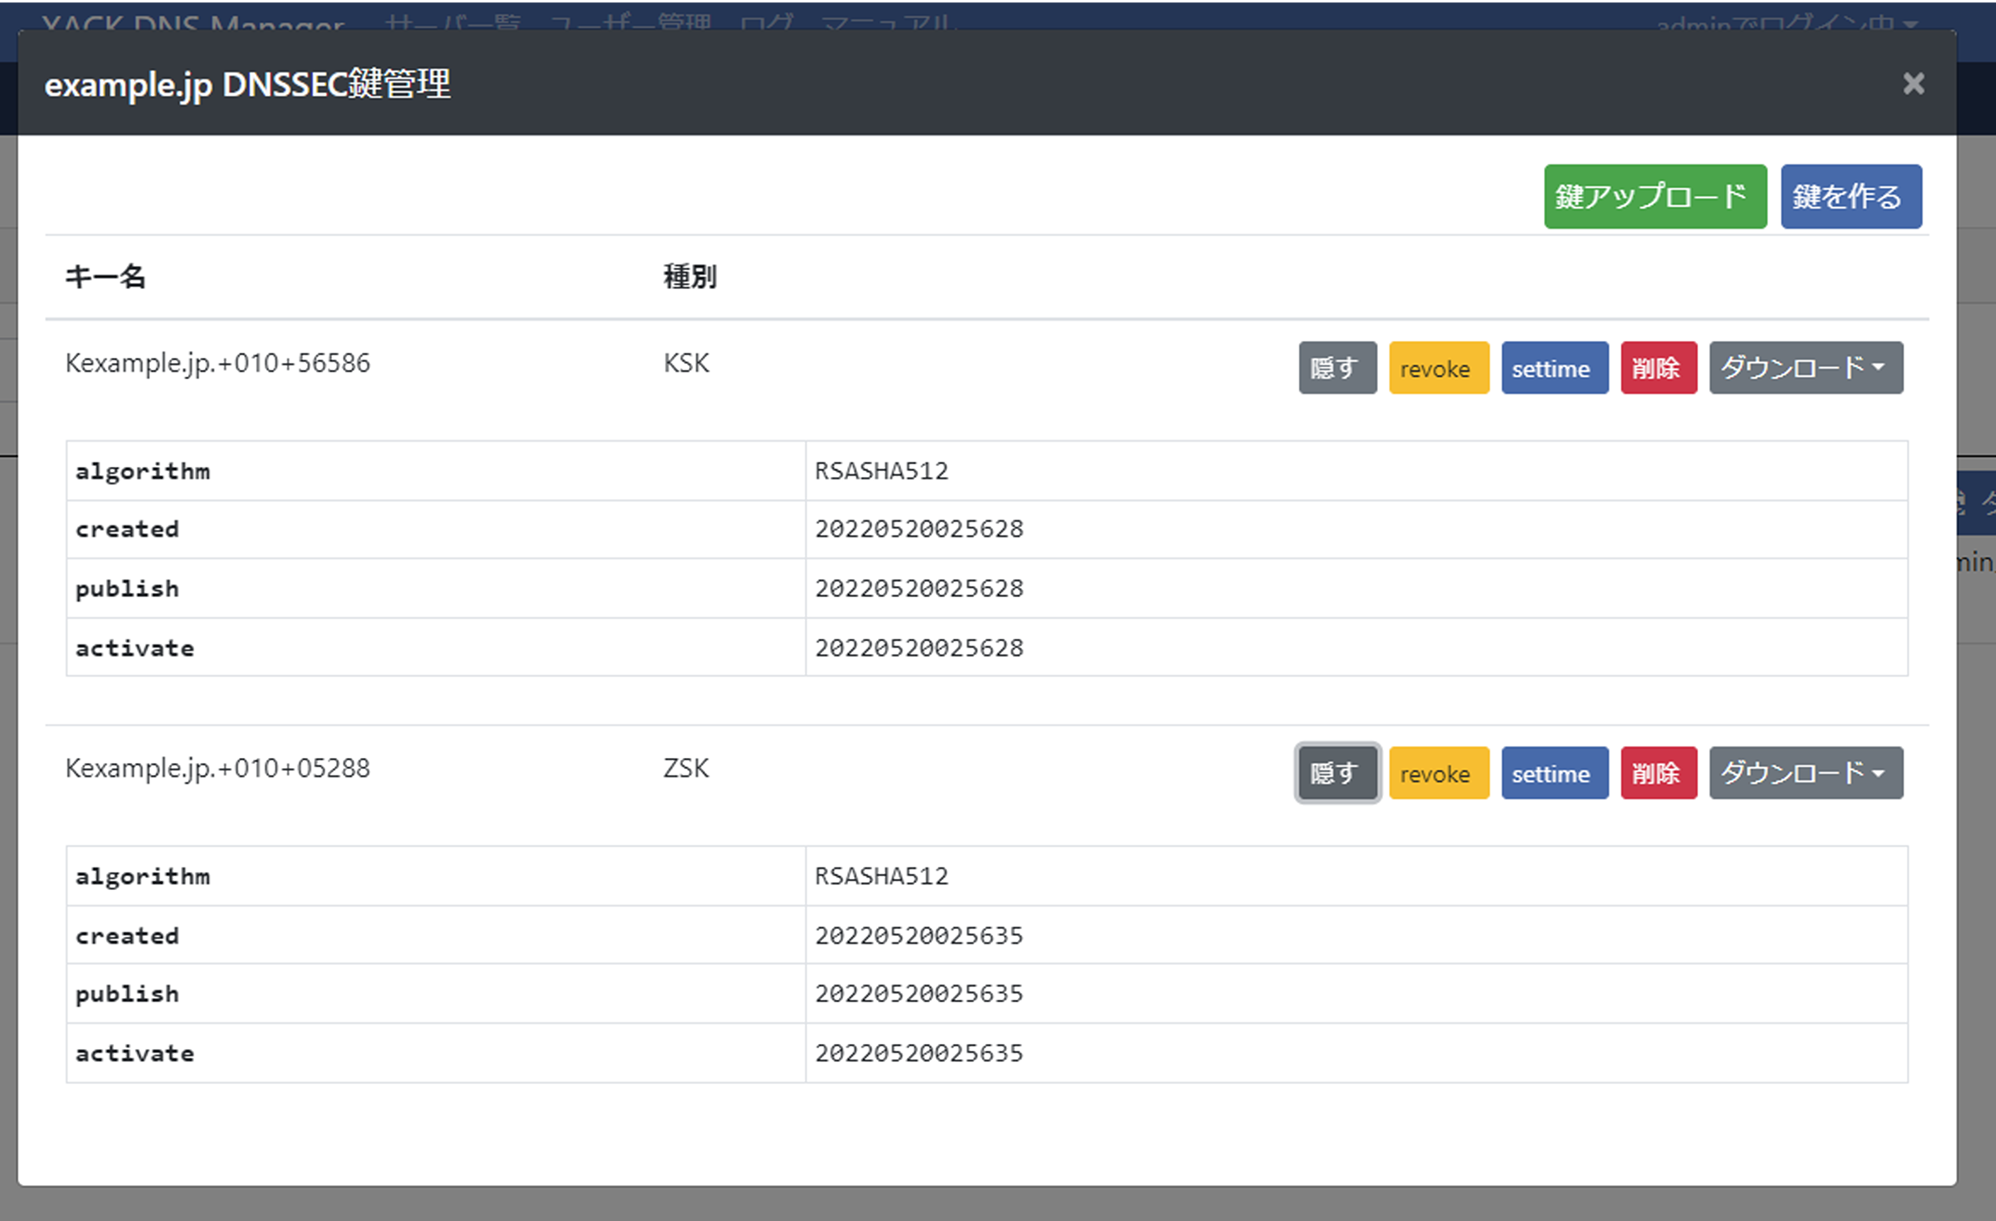Click the KSK type label

[686, 363]
